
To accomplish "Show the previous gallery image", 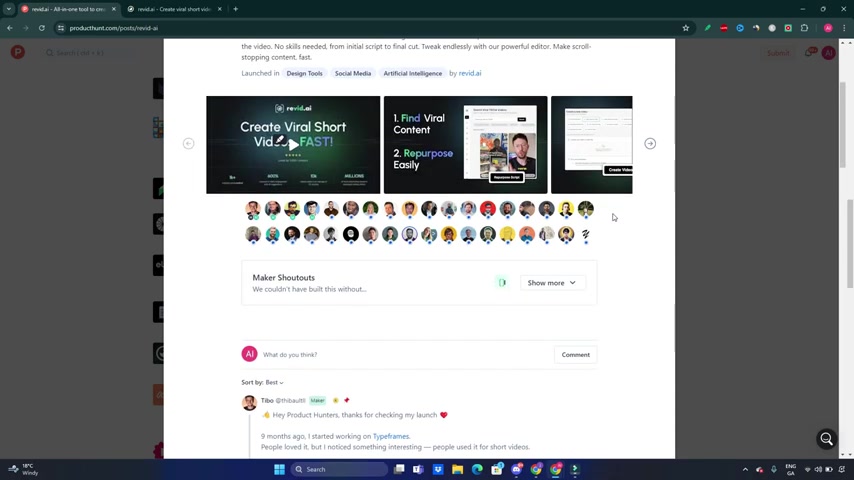I will click(188, 144).
